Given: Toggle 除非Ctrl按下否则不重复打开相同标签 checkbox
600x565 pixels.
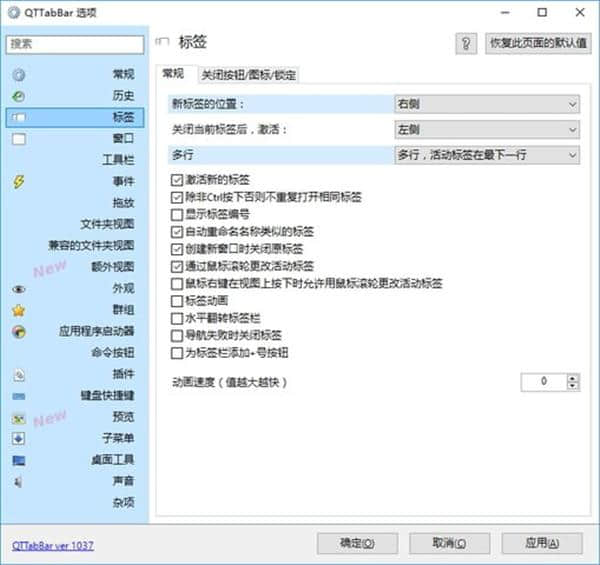Looking at the screenshot, I should tap(177, 197).
